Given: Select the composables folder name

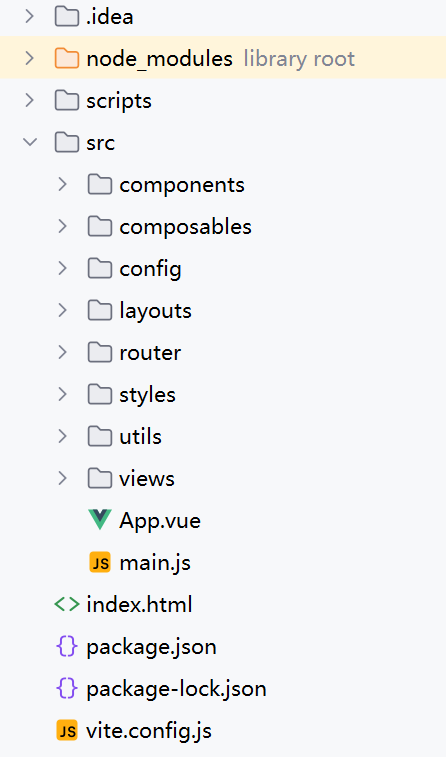Looking at the screenshot, I should (x=185, y=226).
